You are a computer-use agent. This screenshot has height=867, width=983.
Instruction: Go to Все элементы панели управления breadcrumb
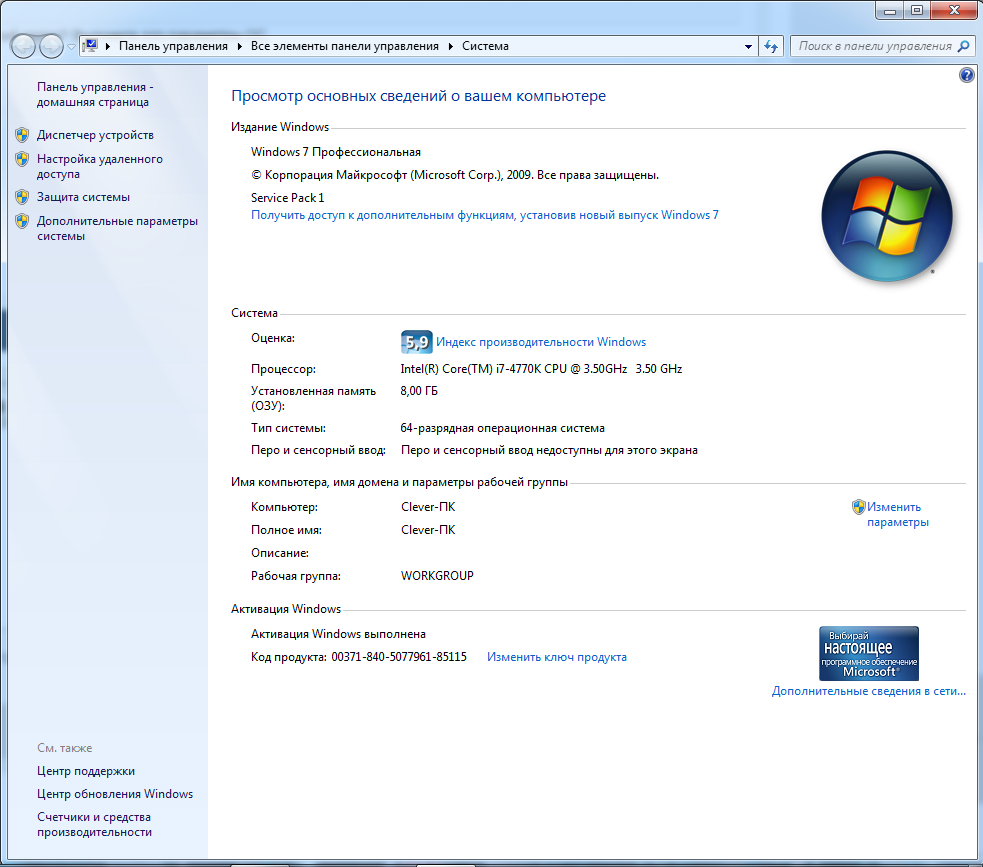[345, 46]
